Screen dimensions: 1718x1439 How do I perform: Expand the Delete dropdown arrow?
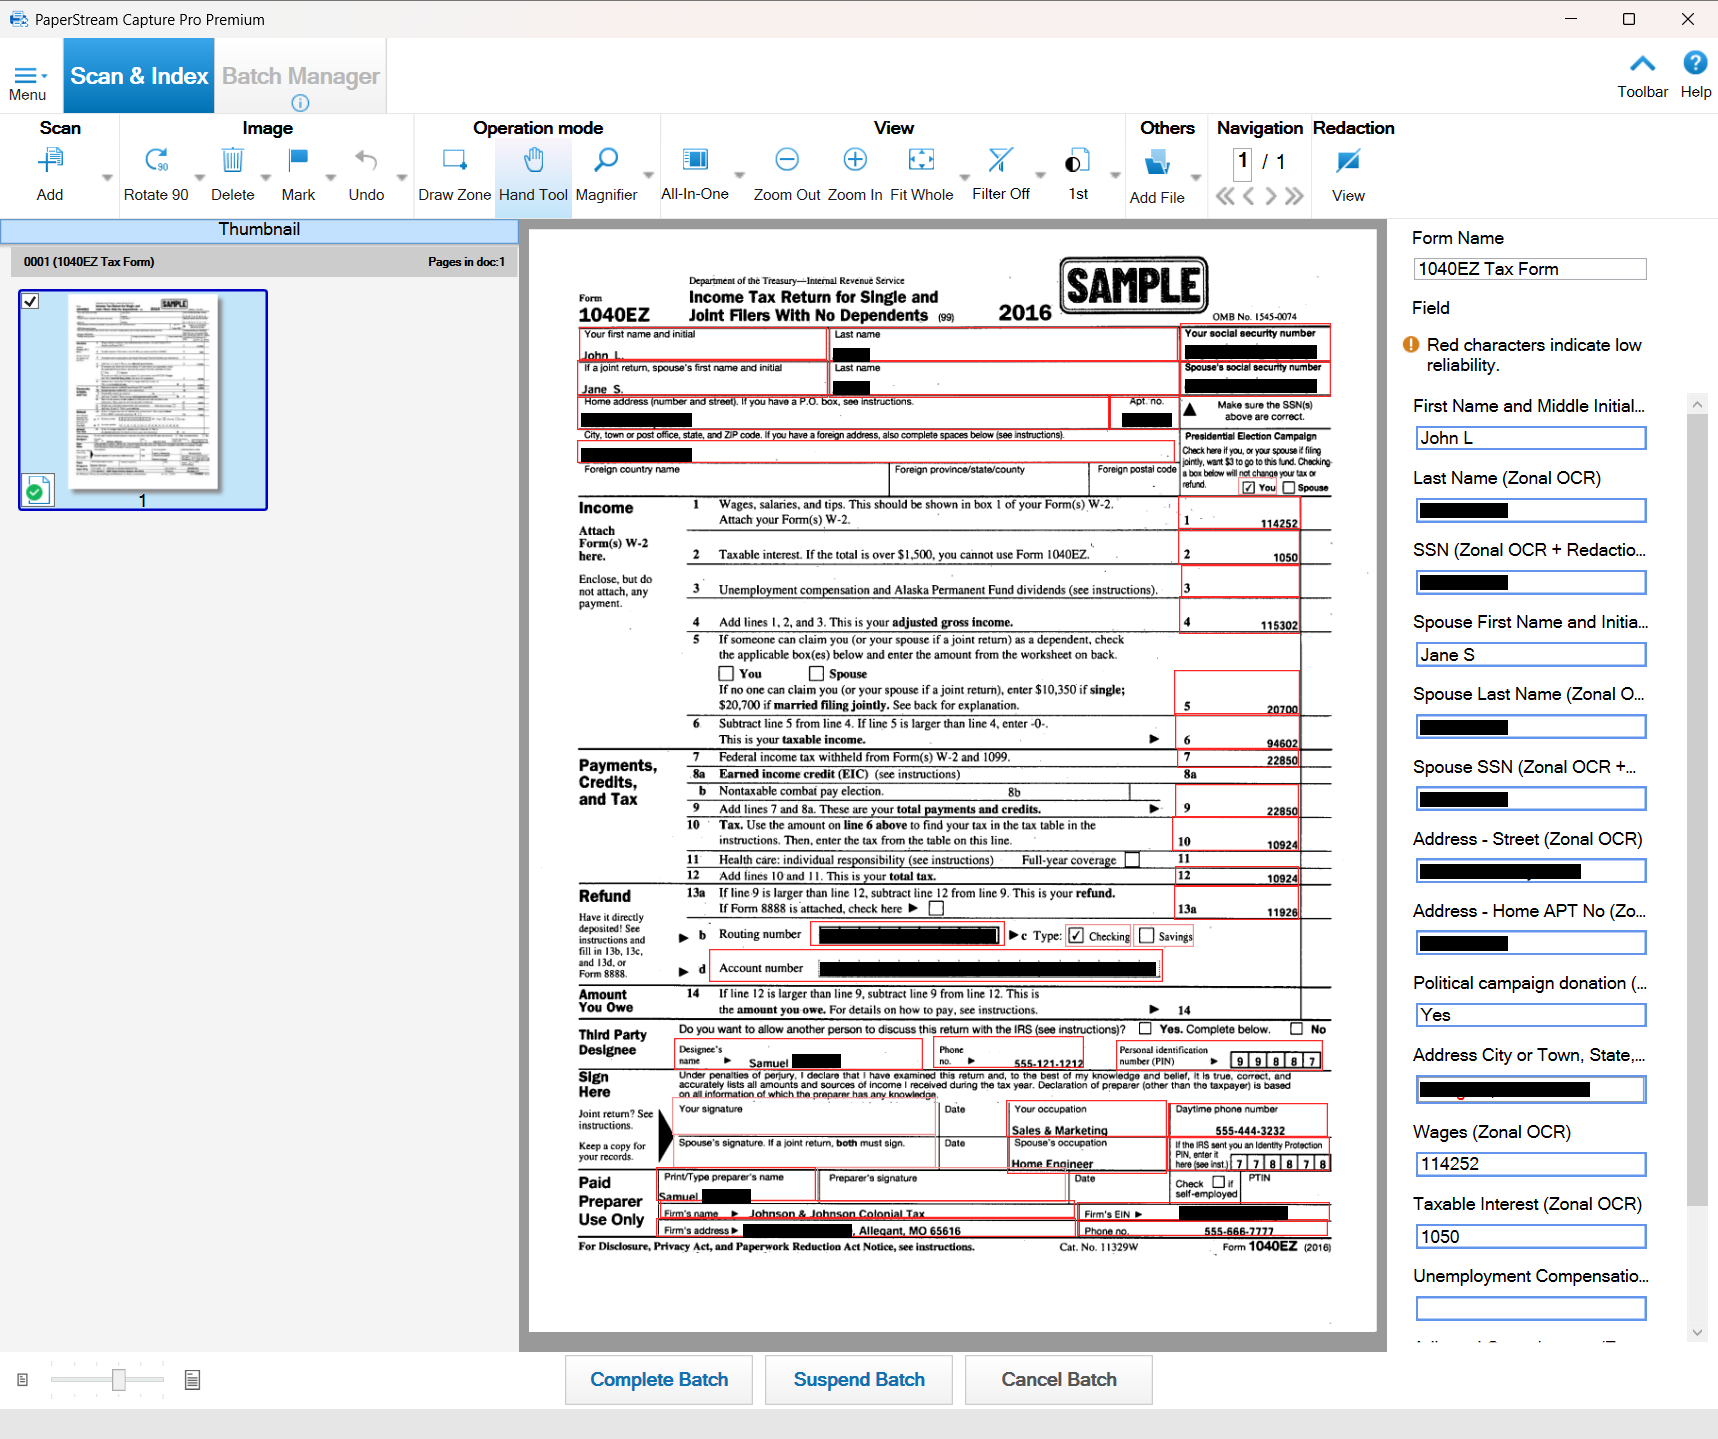[x=265, y=178]
